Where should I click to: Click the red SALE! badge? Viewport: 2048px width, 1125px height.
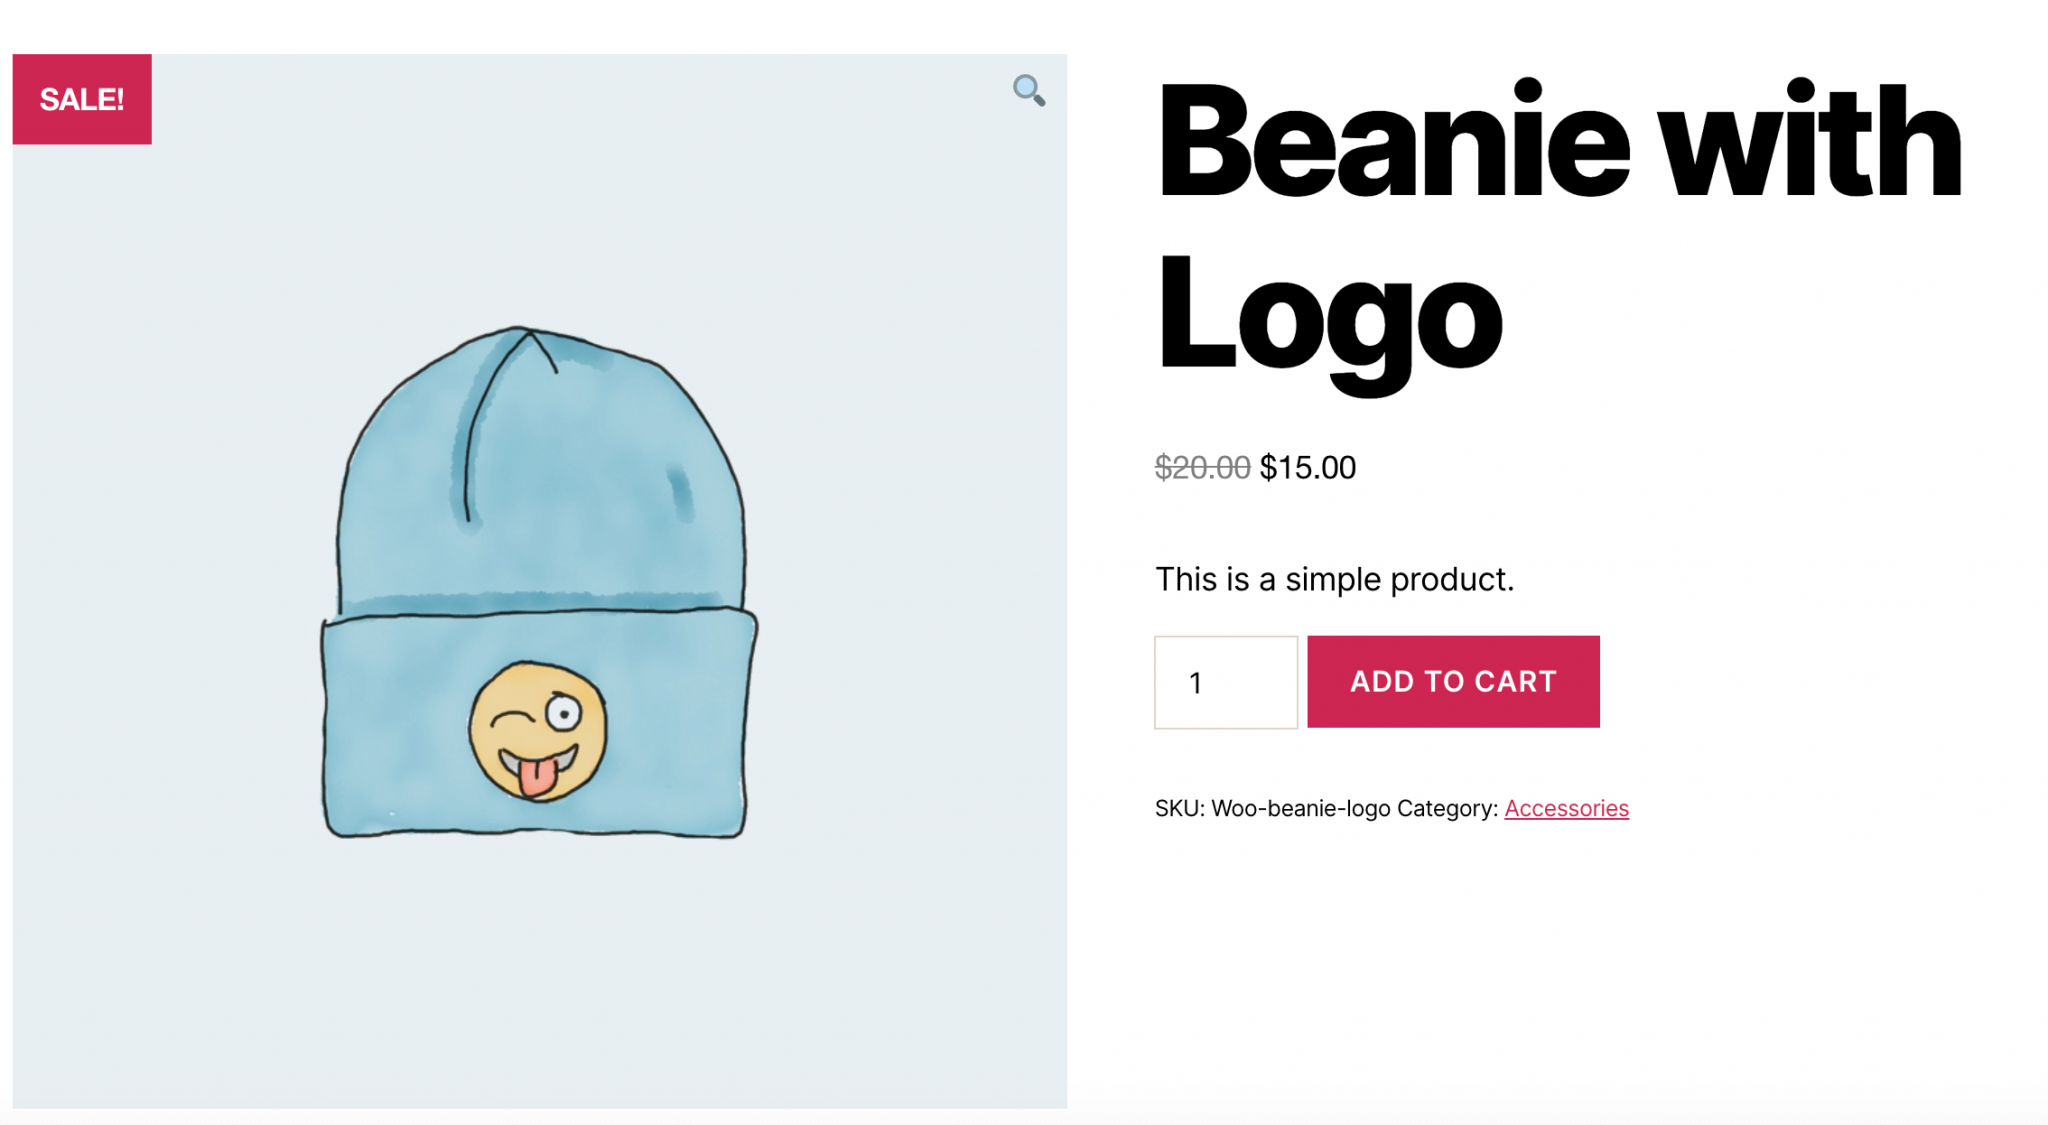(x=82, y=99)
